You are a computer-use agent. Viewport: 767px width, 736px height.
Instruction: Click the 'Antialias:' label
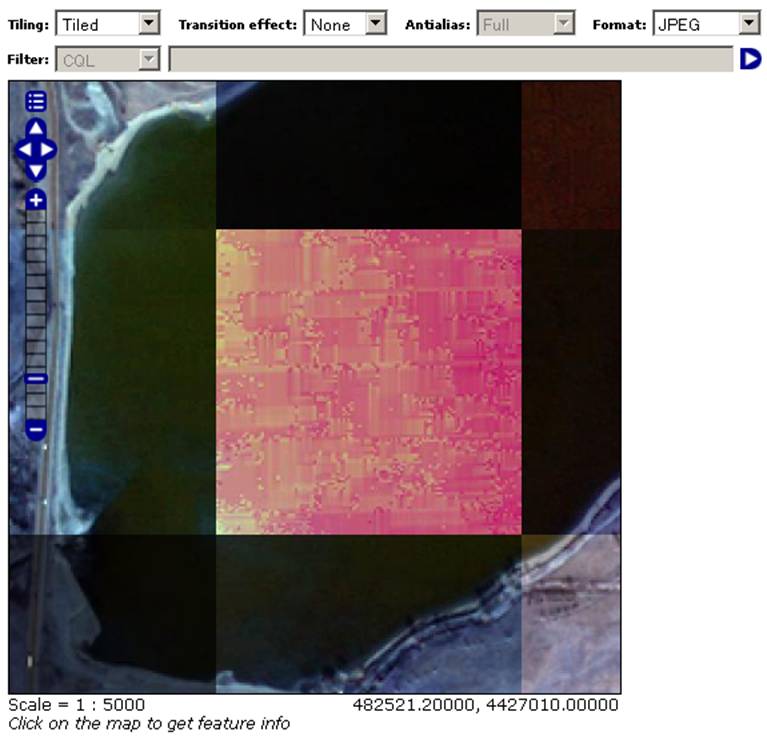click(438, 24)
